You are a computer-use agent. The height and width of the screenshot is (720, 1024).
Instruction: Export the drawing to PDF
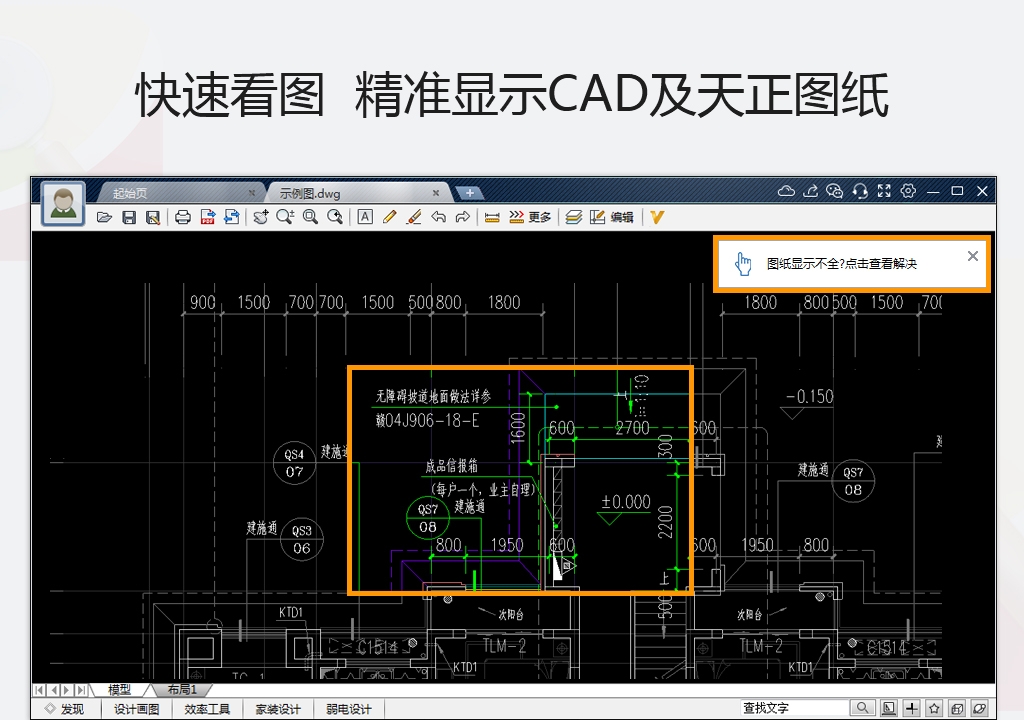(x=205, y=216)
